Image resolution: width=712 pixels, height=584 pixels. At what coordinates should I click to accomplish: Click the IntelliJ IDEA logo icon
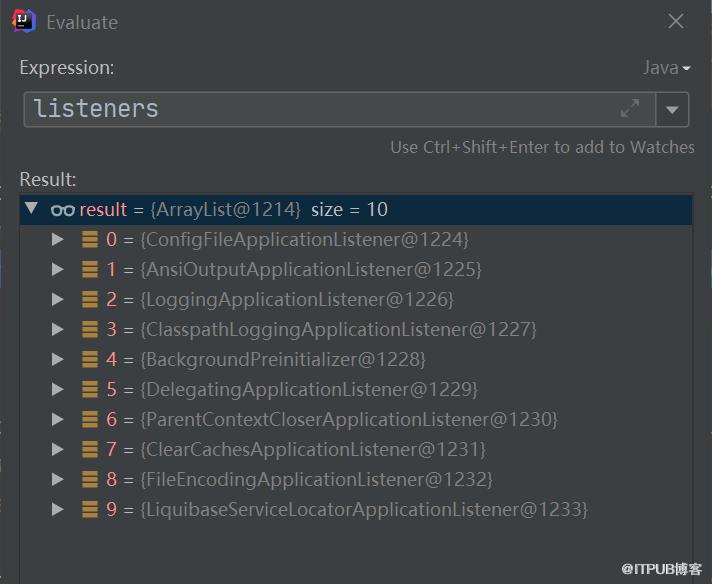24,21
